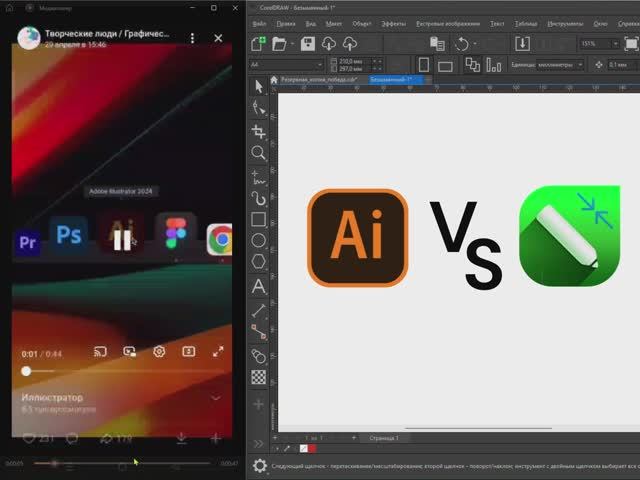Select the Drop Shadow effects tool

[x=258, y=356]
